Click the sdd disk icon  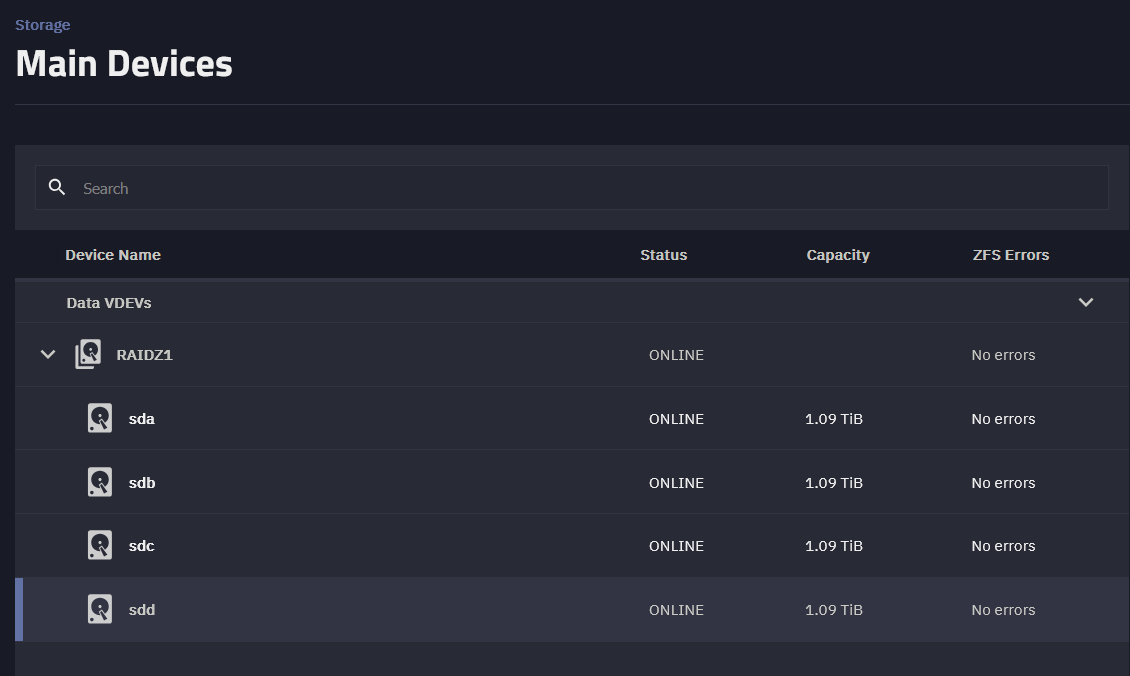pyautogui.click(x=99, y=609)
